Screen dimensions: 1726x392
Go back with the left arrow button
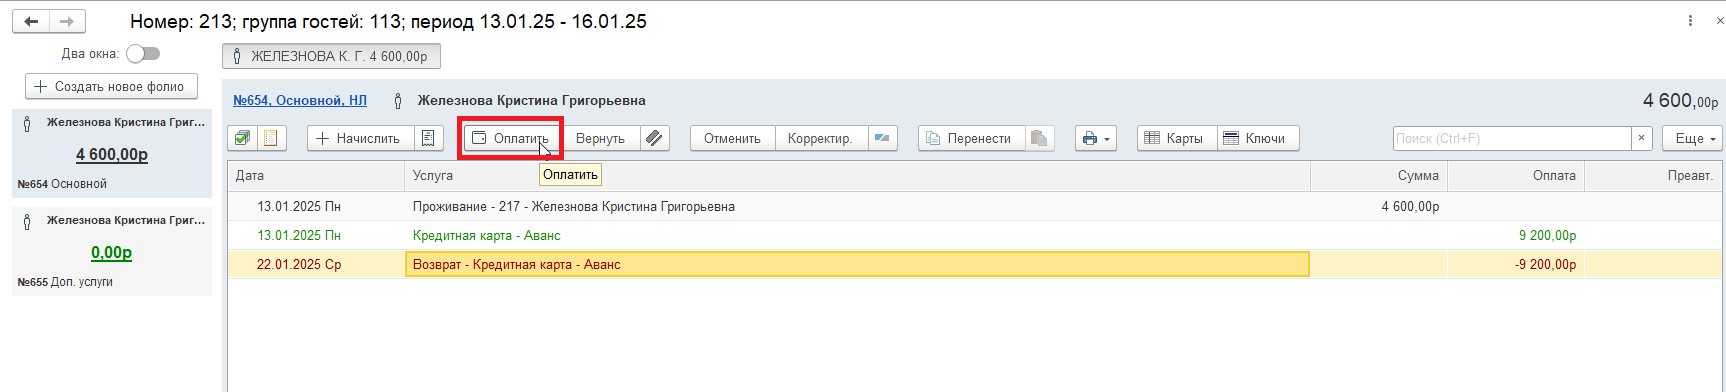click(31, 21)
